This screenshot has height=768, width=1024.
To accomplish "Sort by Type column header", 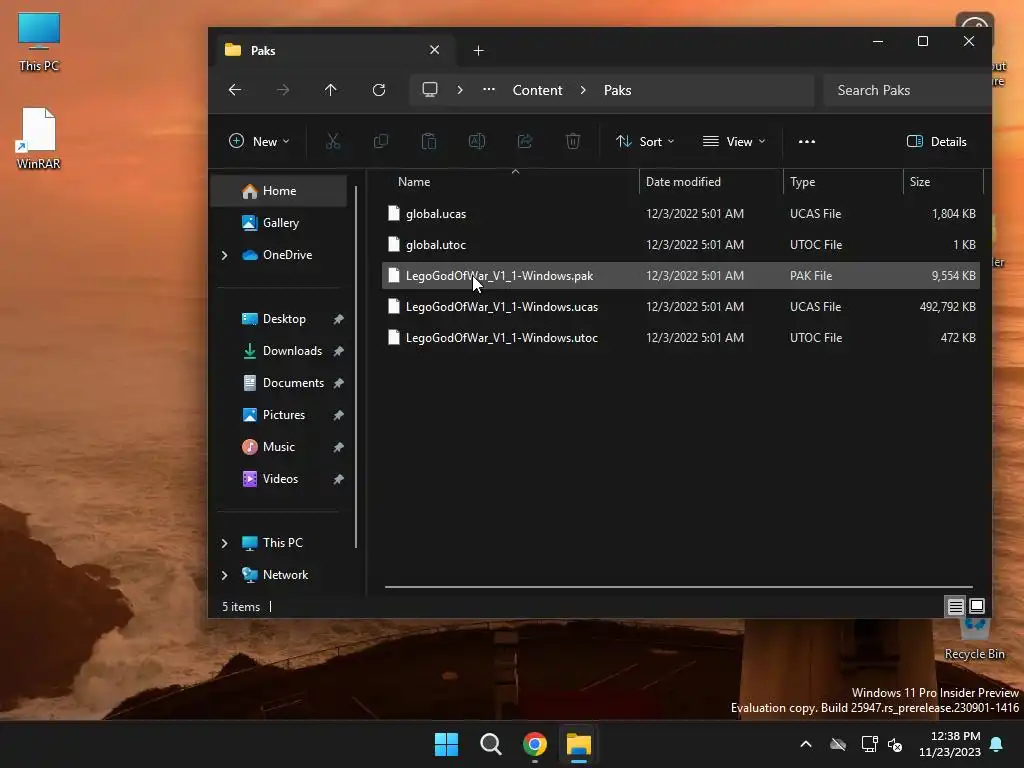I will point(843,182).
